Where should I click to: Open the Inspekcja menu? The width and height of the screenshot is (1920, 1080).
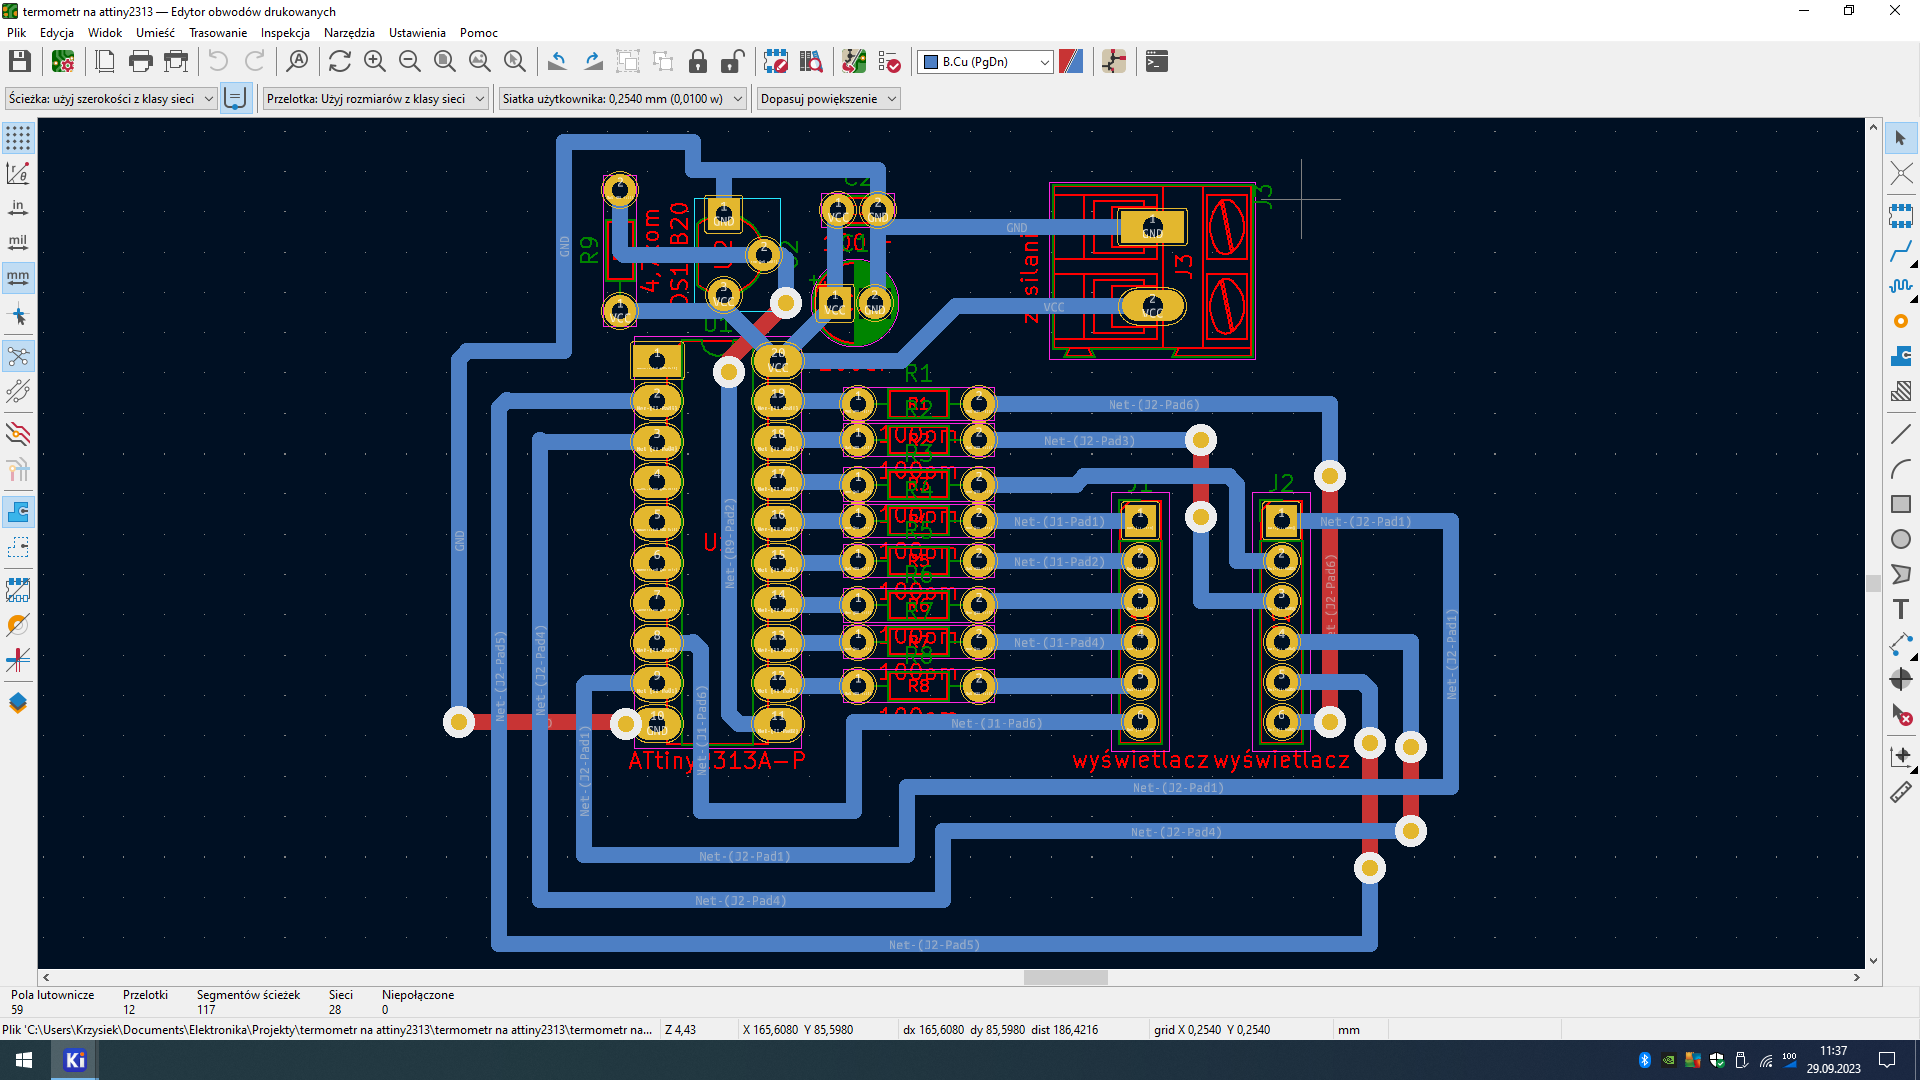tap(285, 33)
